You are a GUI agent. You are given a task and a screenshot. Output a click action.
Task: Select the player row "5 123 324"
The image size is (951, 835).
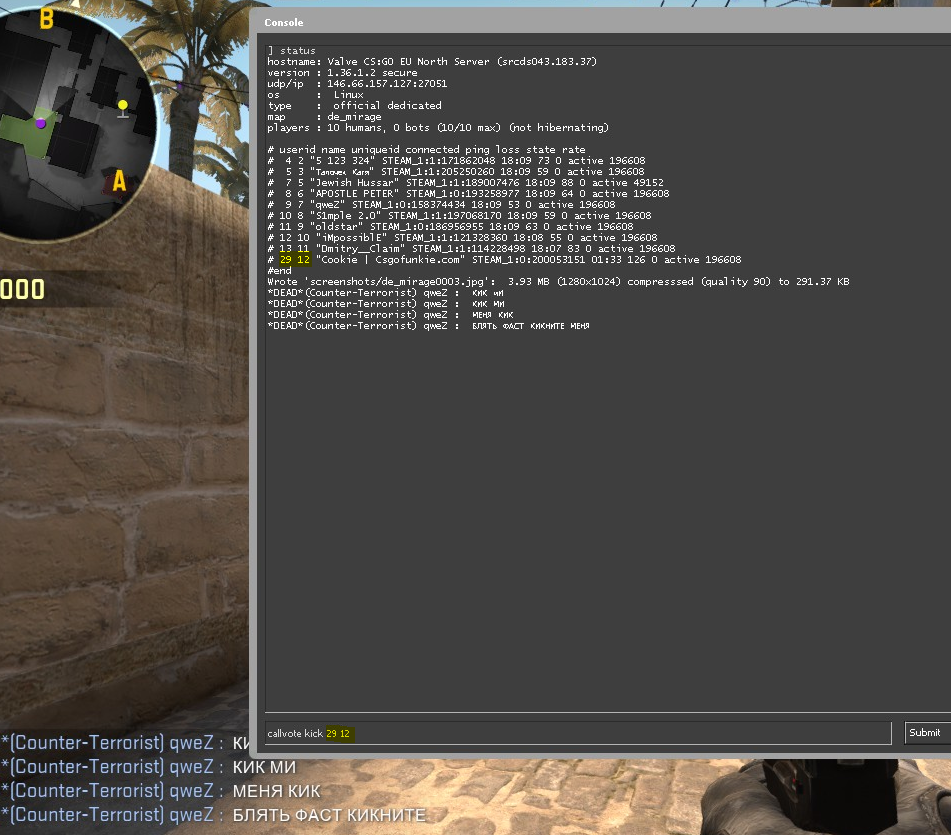coord(456,161)
